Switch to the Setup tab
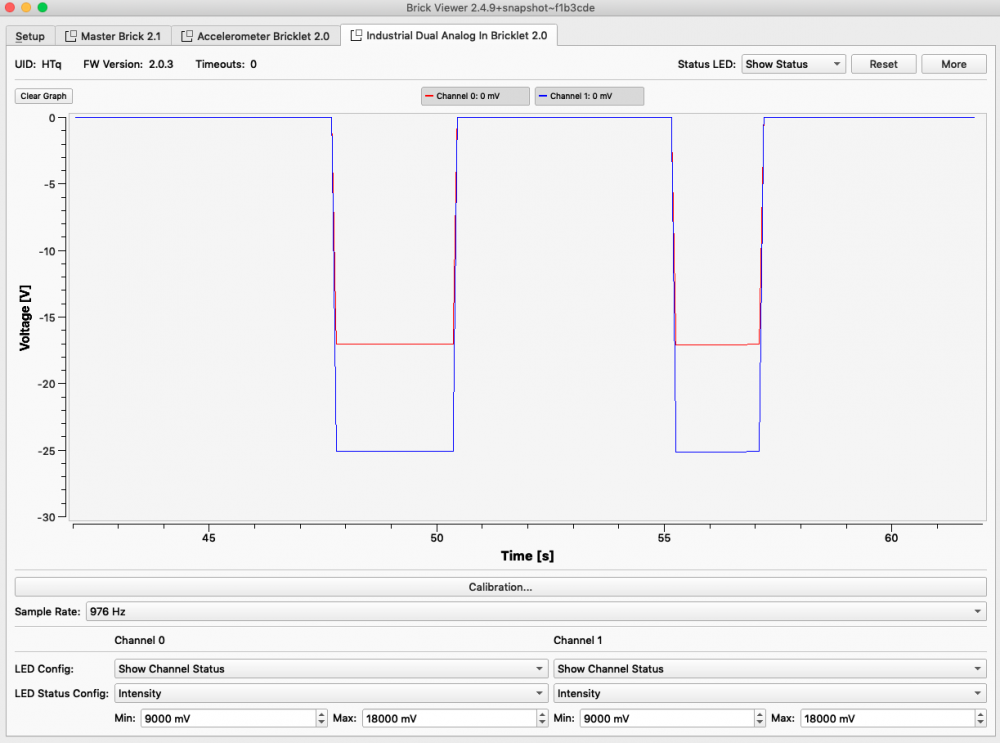The width and height of the screenshot is (1000, 743). pos(30,36)
